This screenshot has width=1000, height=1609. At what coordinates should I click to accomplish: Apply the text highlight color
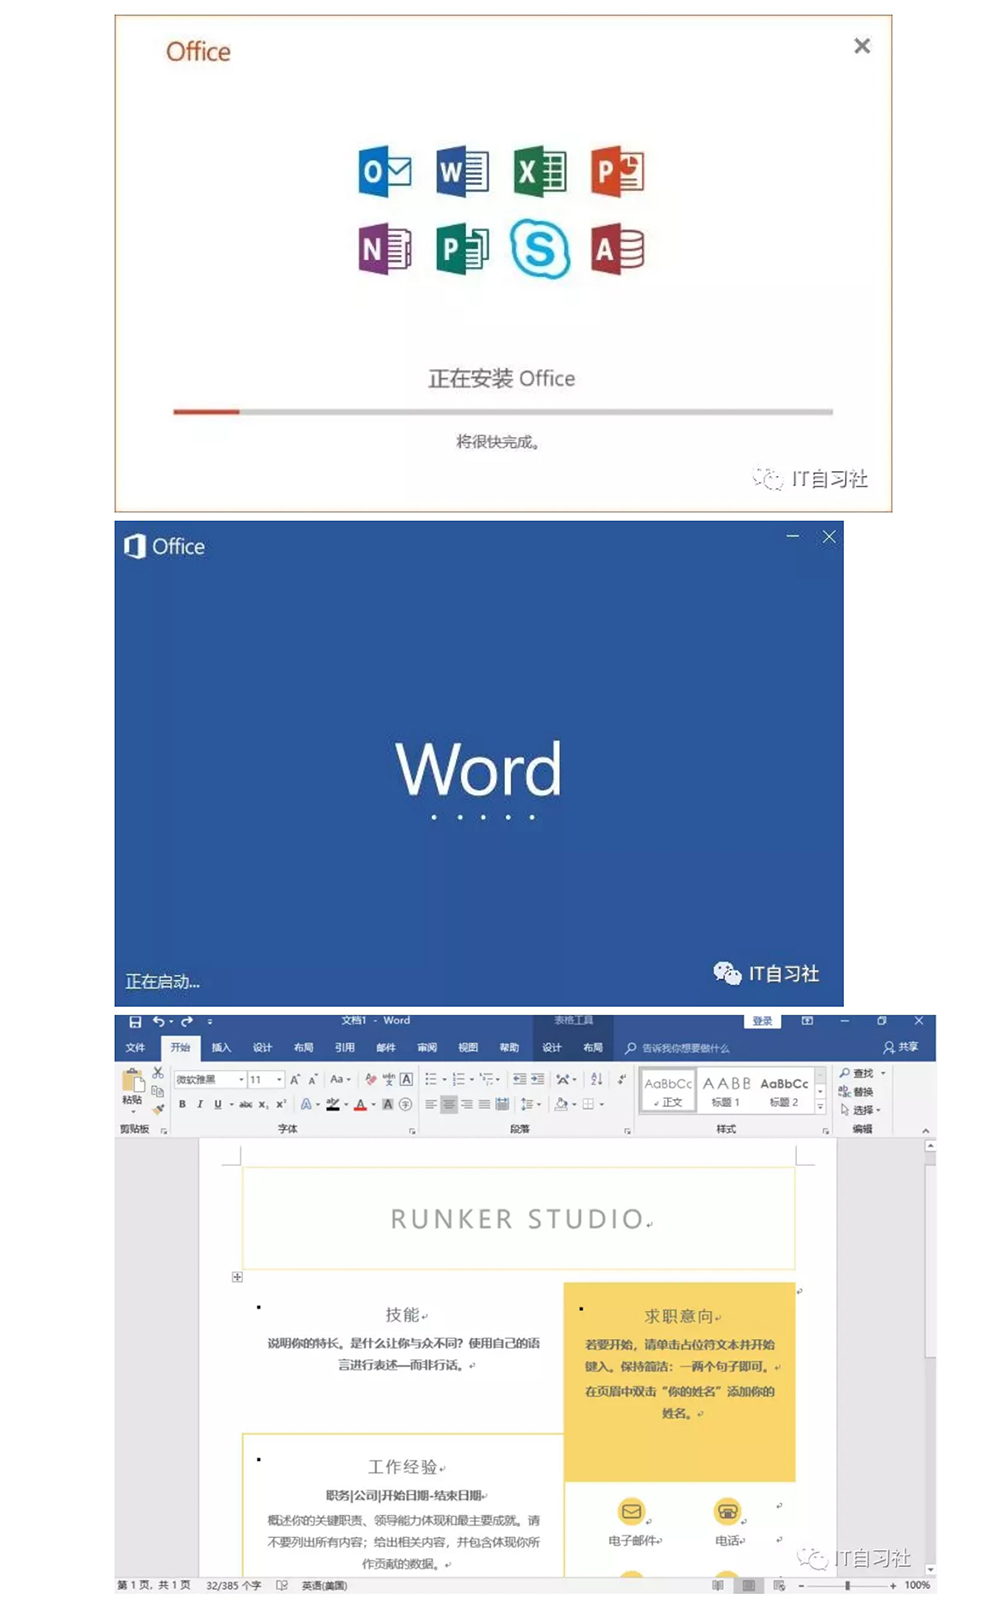(332, 1105)
